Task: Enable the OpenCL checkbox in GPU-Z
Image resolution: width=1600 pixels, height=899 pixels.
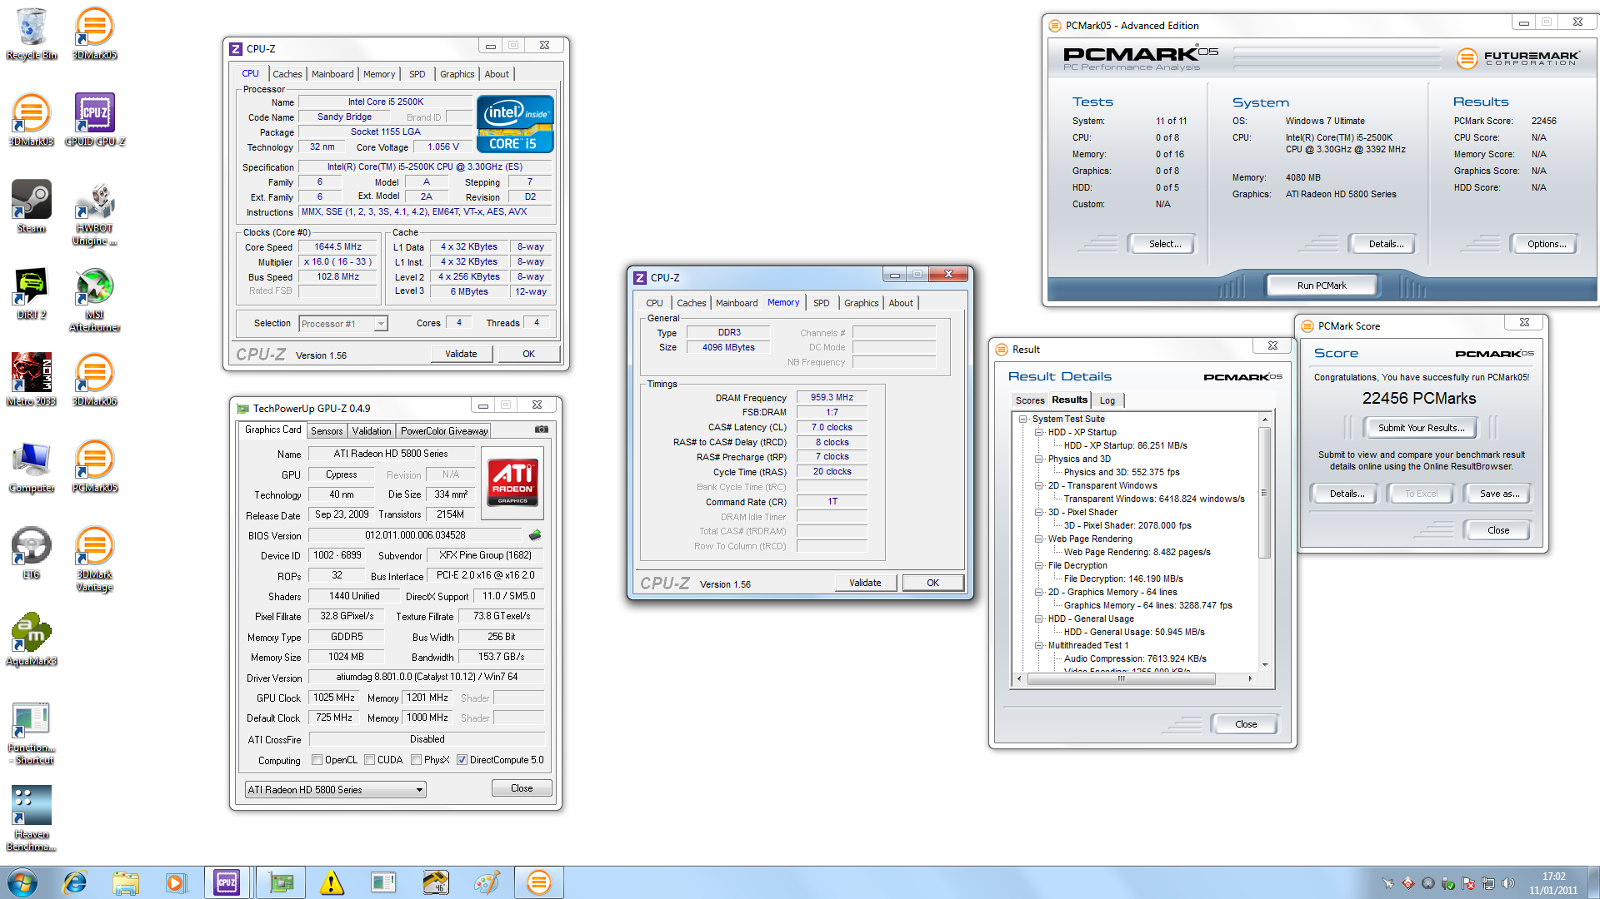Action: (x=317, y=760)
